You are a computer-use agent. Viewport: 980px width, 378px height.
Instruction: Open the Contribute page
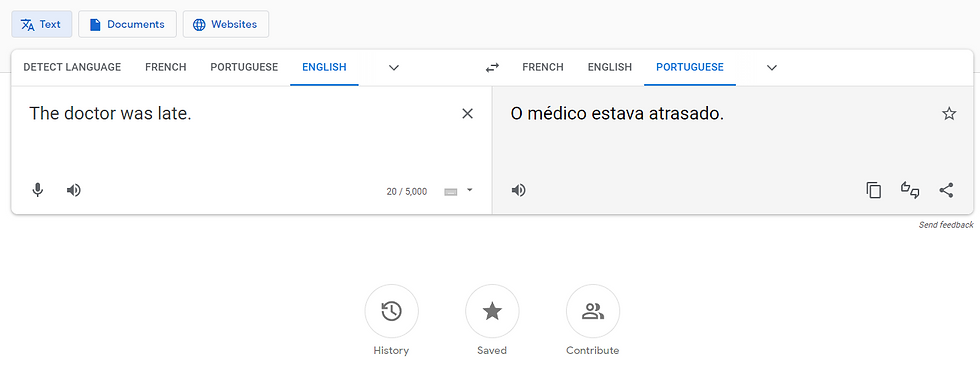[592, 311]
